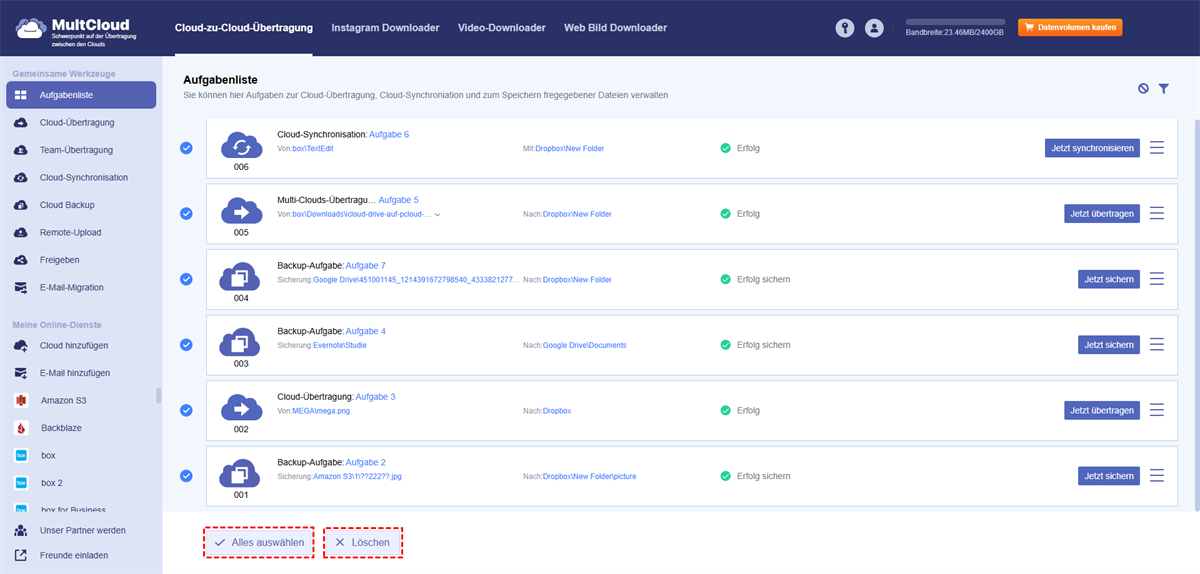Image resolution: width=1200 pixels, height=574 pixels.
Task: Open the user account profile icon
Action: (874, 28)
